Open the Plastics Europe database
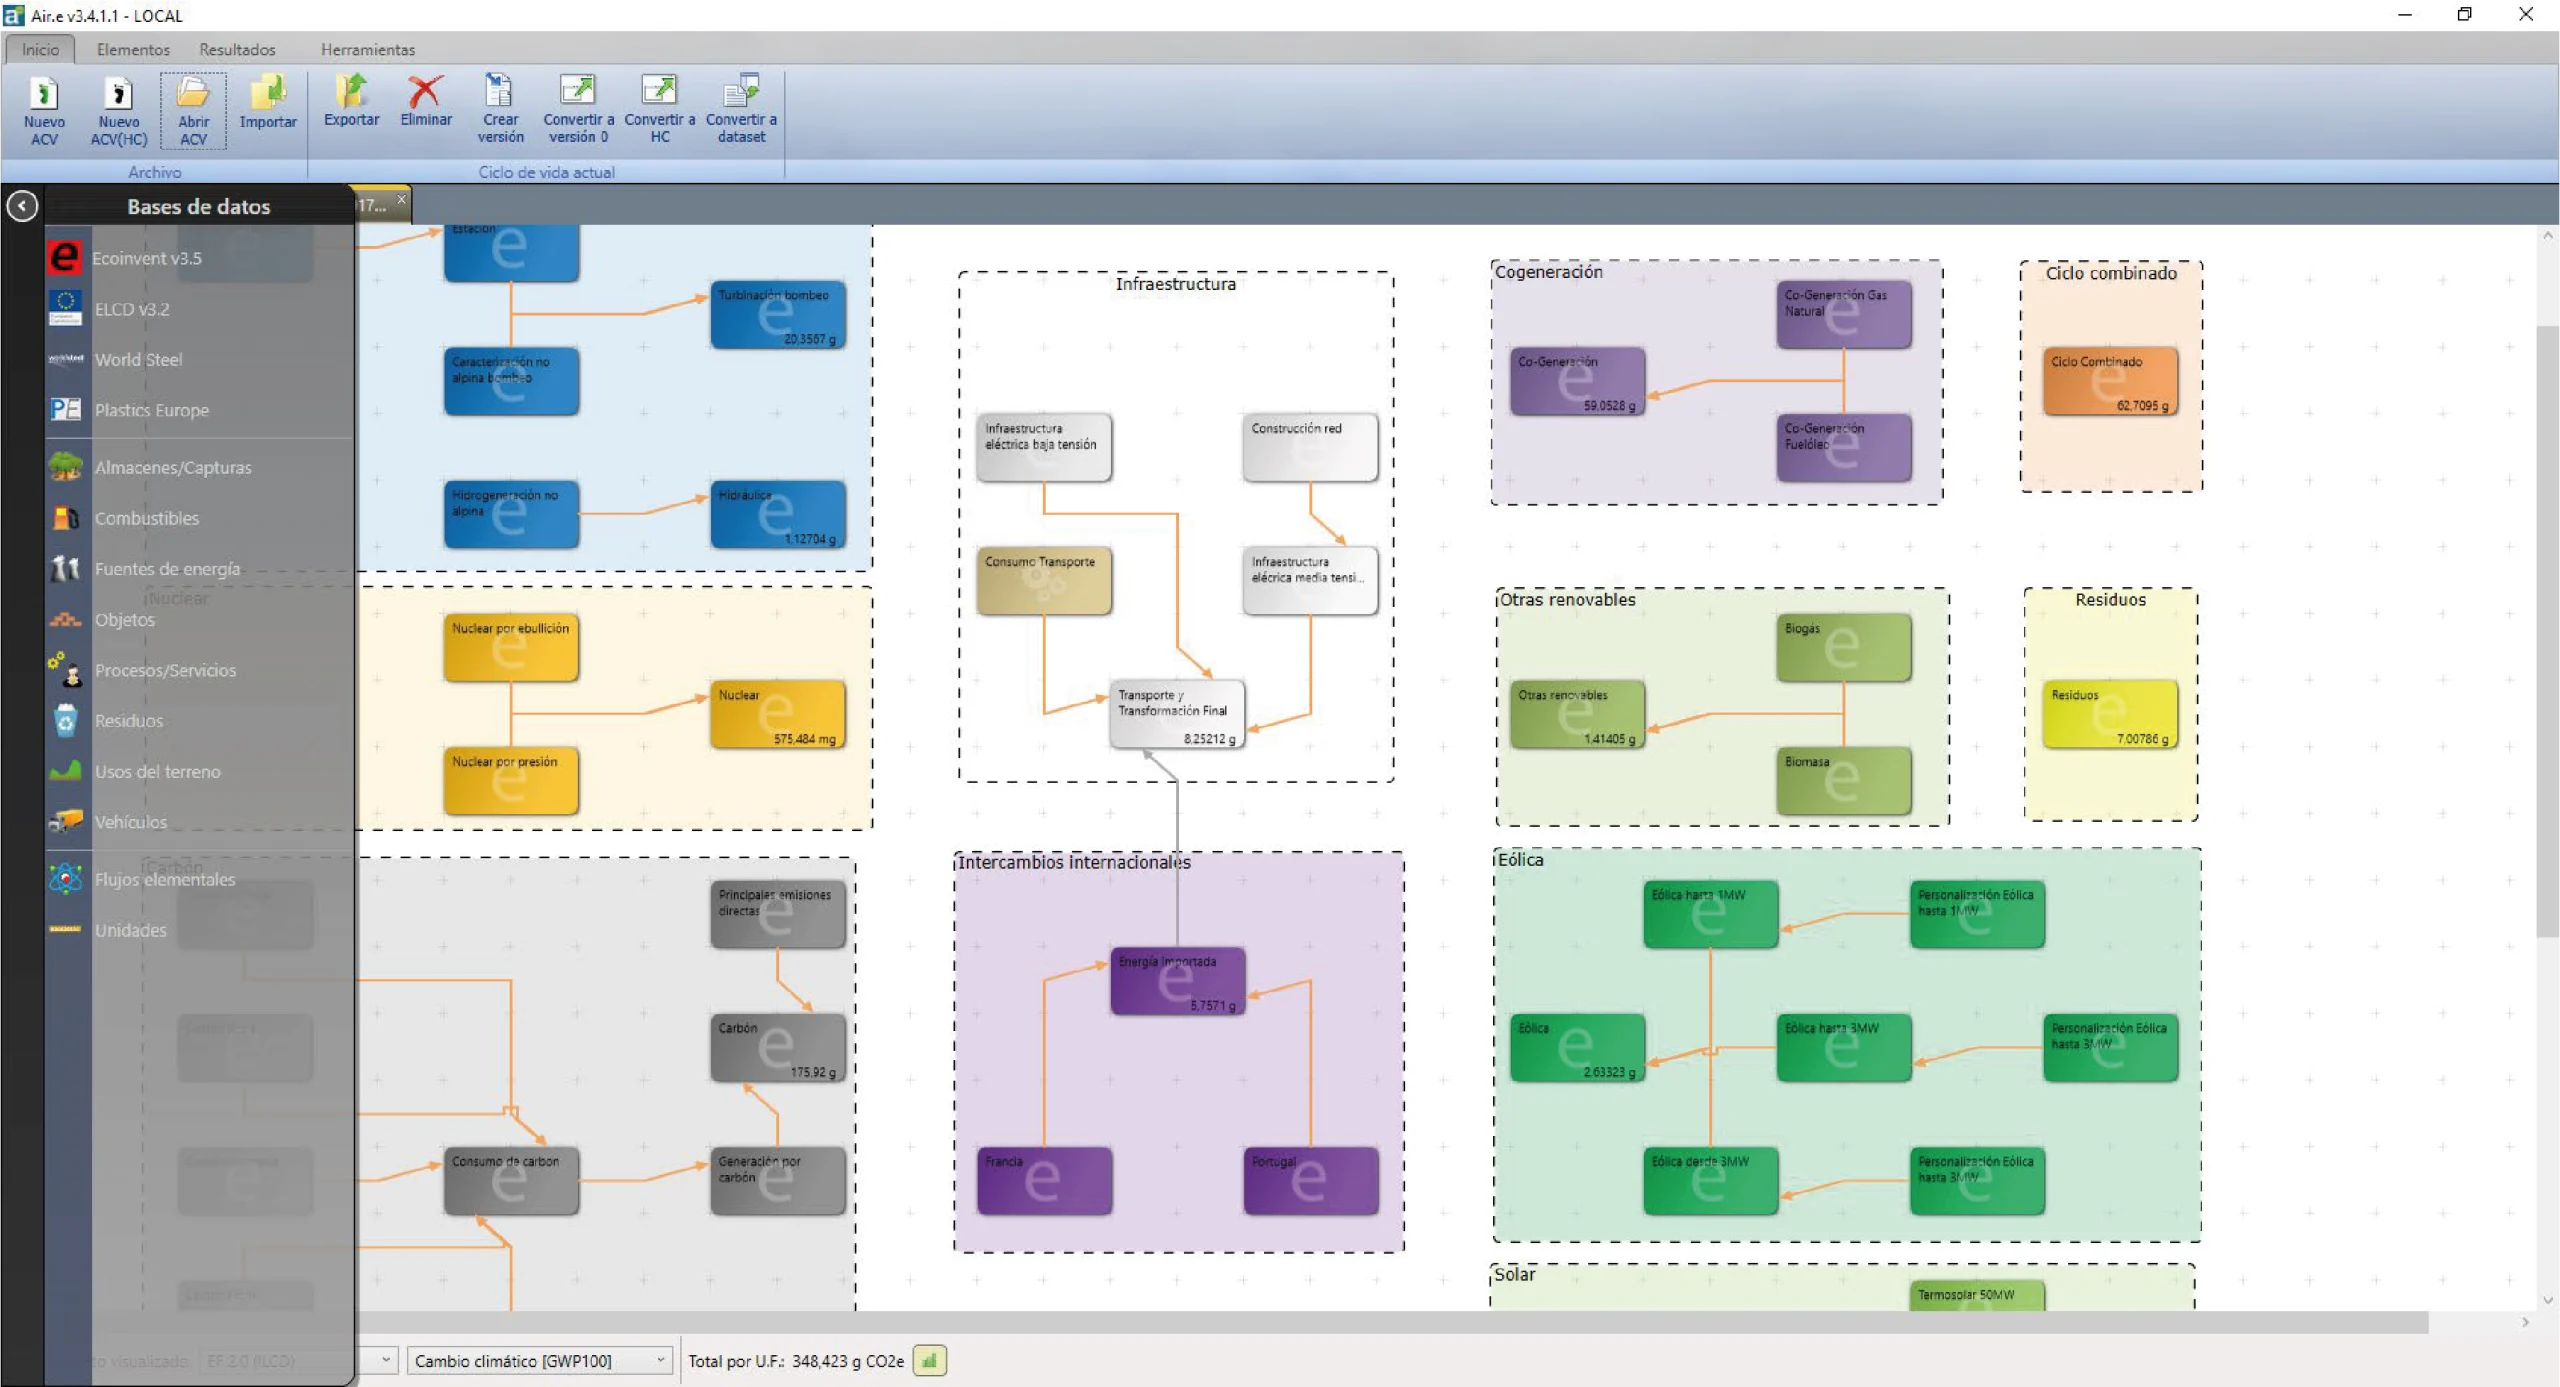The width and height of the screenshot is (2560, 1387). [151, 410]
